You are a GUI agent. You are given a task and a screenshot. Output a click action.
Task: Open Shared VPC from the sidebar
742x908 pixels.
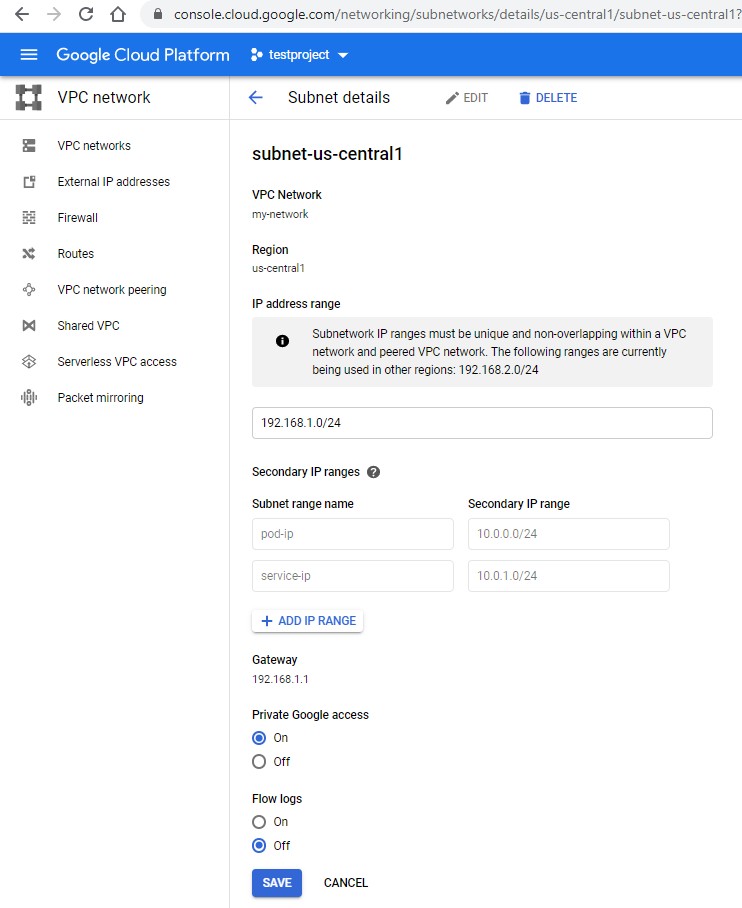(x=88, y=325)
